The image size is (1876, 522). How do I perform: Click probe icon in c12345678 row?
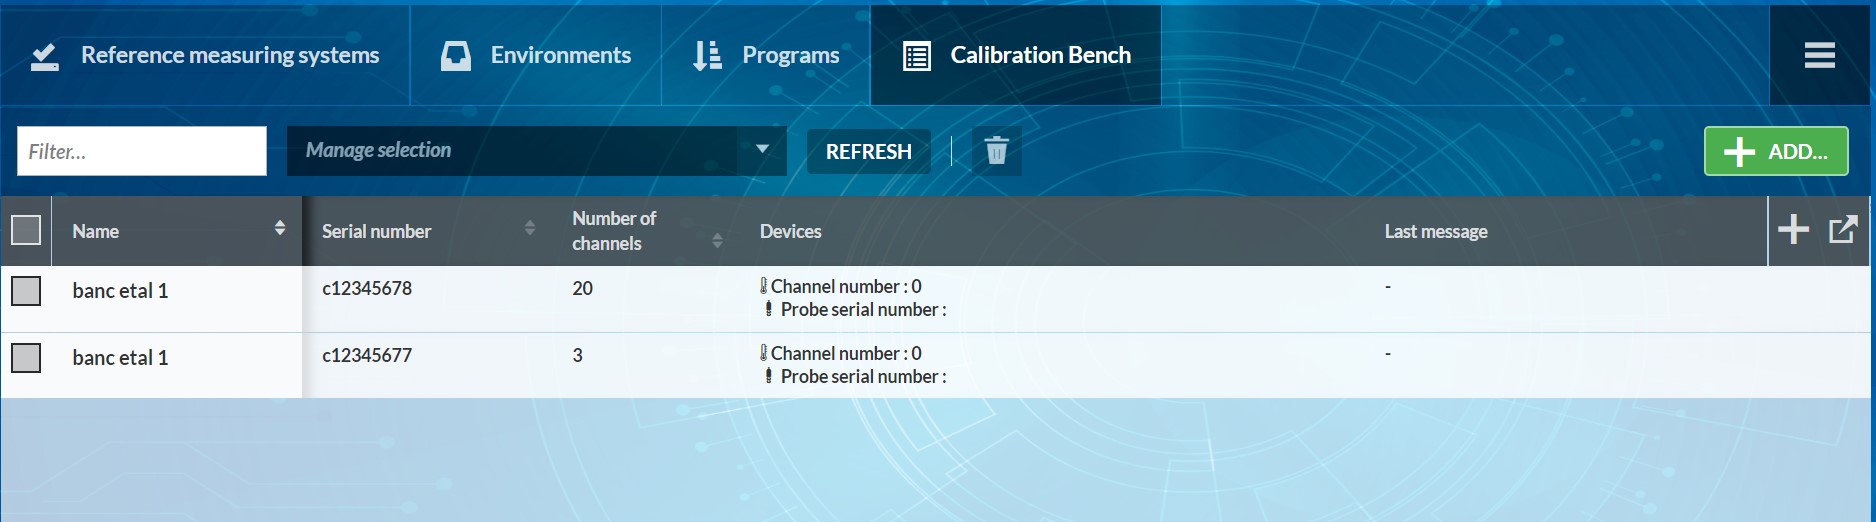click(x=768, y=309)
